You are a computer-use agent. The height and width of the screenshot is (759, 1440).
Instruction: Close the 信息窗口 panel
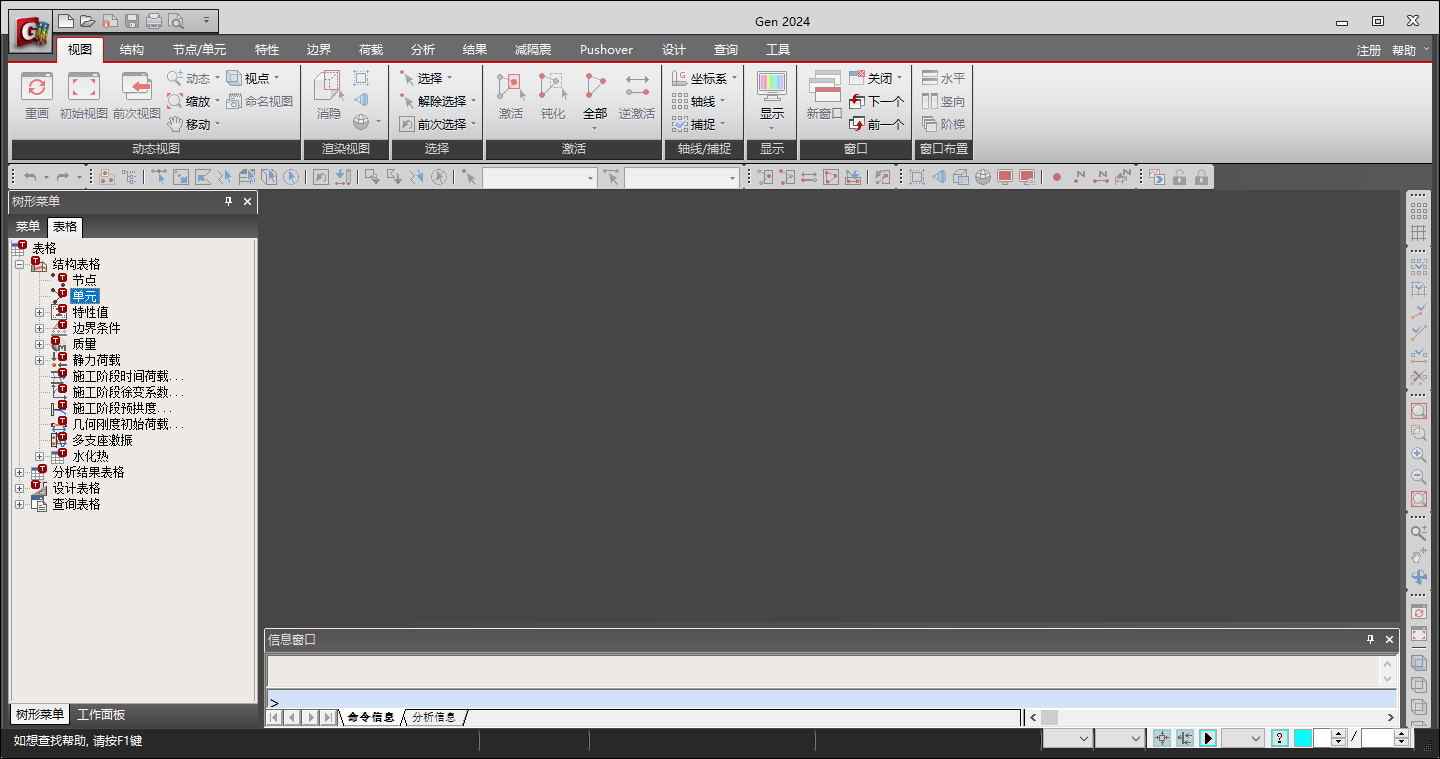tap(1390, 639)
